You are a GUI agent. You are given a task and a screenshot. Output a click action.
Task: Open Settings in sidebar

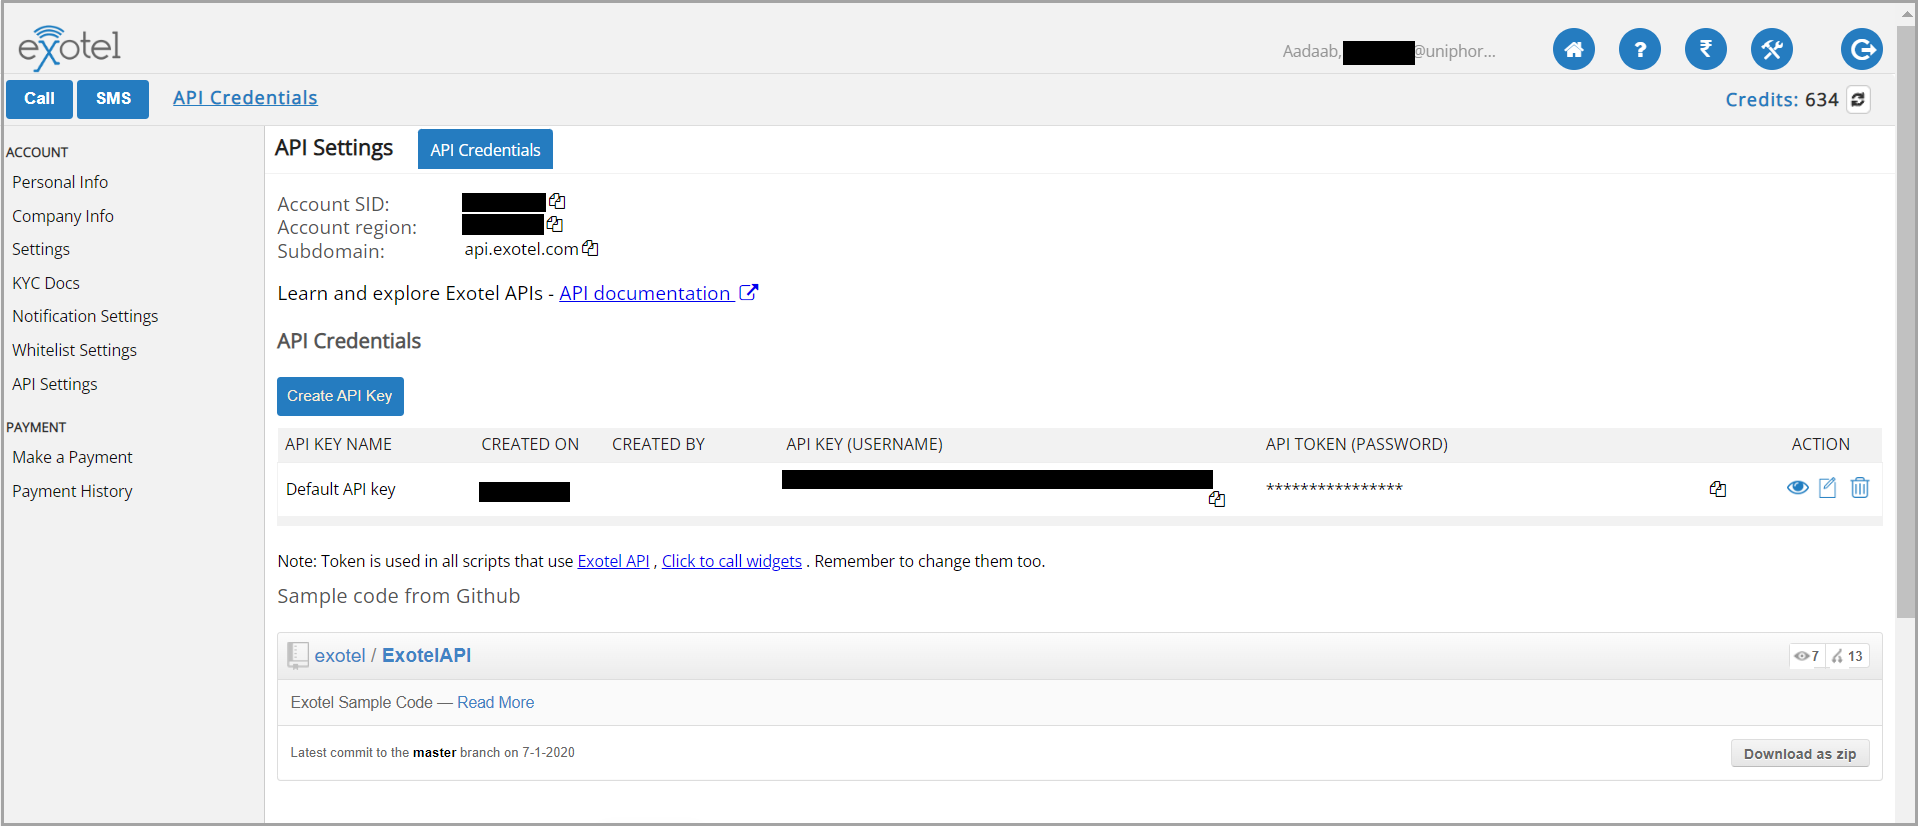[x=41, y=249]
